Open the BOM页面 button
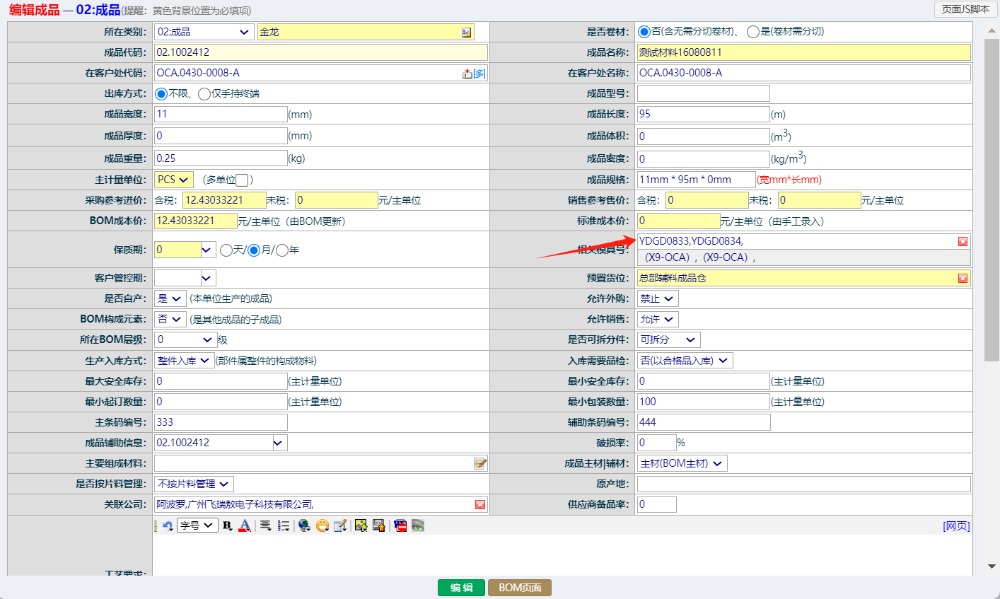The image size is (1000, 599). (519, 588)
